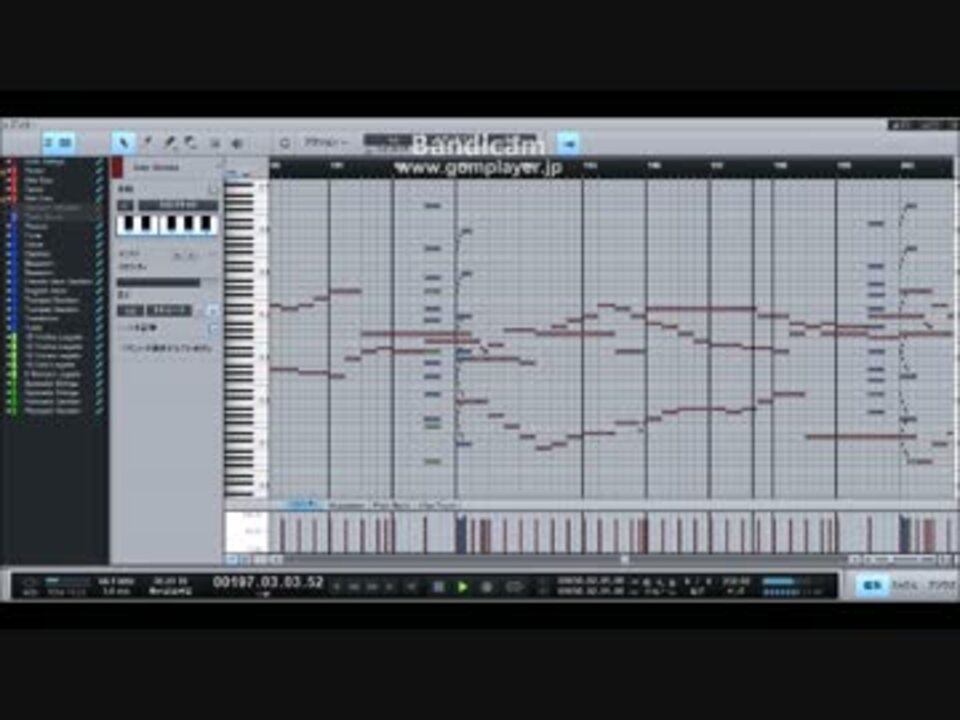The height and width of the screenshot is (720, 960).
Task: Open the Browse tab at bottom right
Action: 942,585
